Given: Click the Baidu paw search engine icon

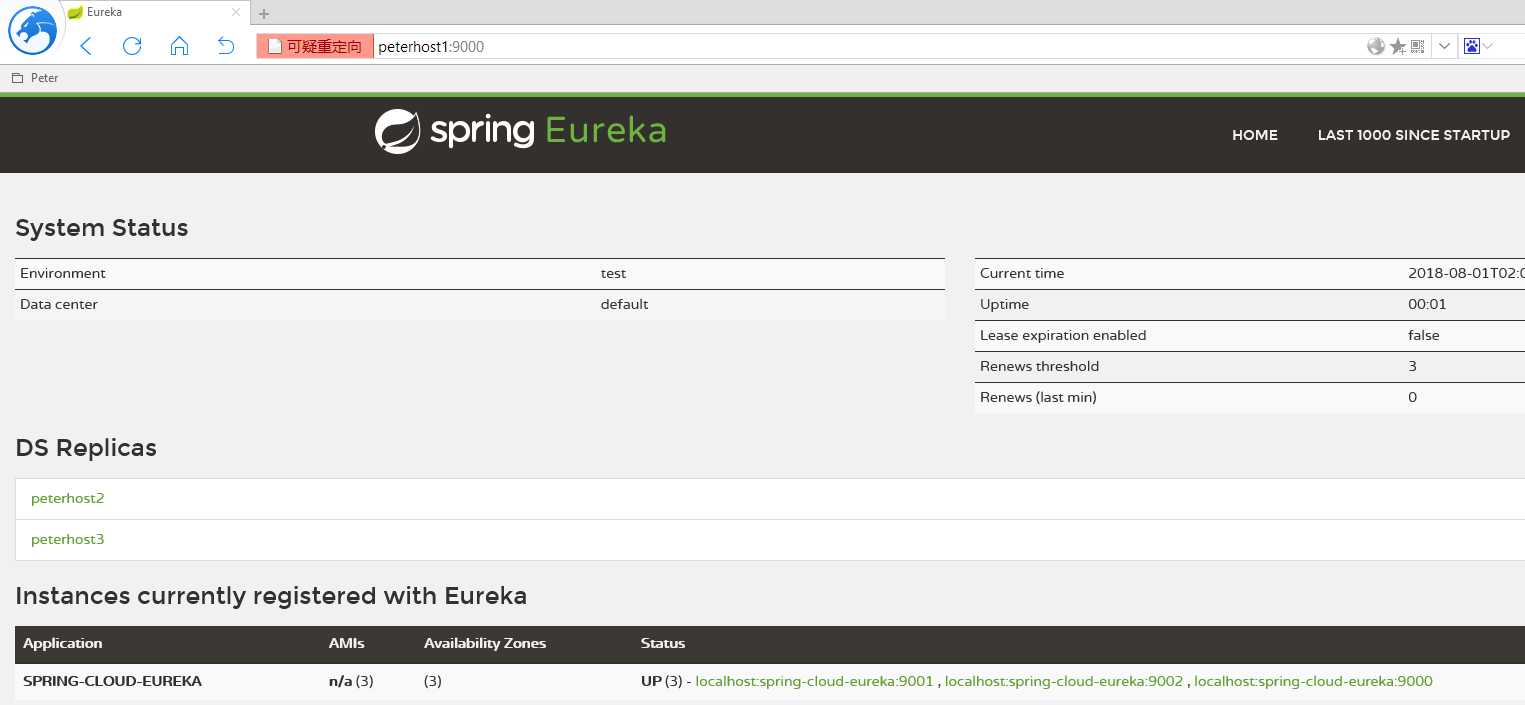Looking at the screenshot, I should point(1472,46).
